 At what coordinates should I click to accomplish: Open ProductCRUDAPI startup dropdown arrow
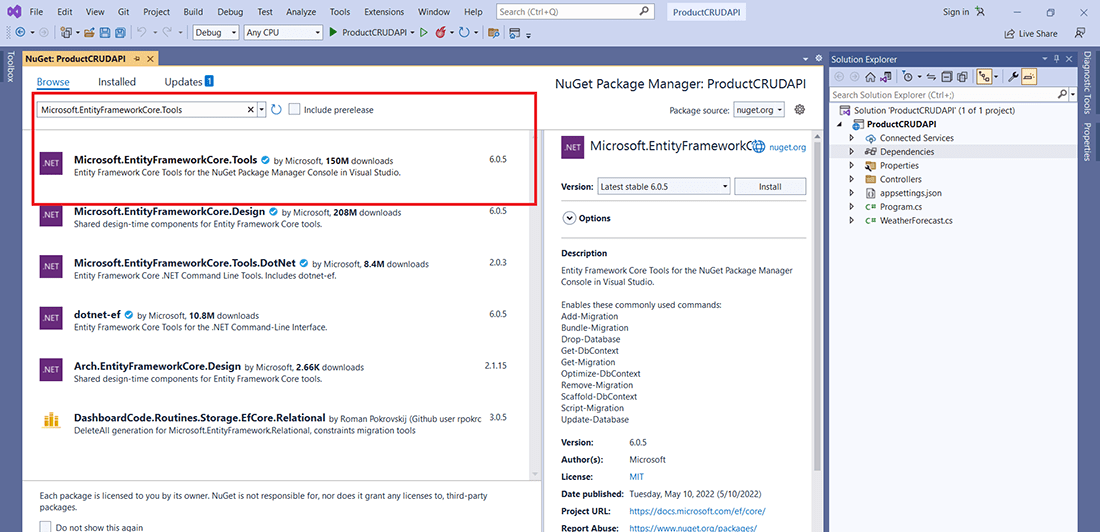click(412, 32)
